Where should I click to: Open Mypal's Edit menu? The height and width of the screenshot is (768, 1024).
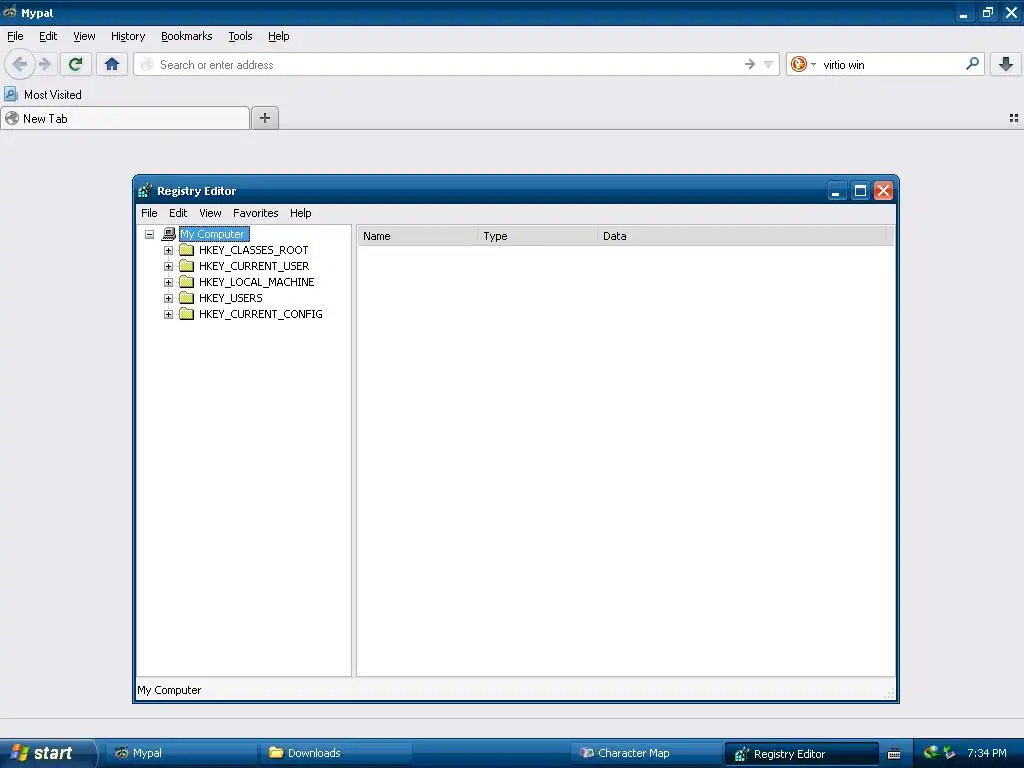48,36
